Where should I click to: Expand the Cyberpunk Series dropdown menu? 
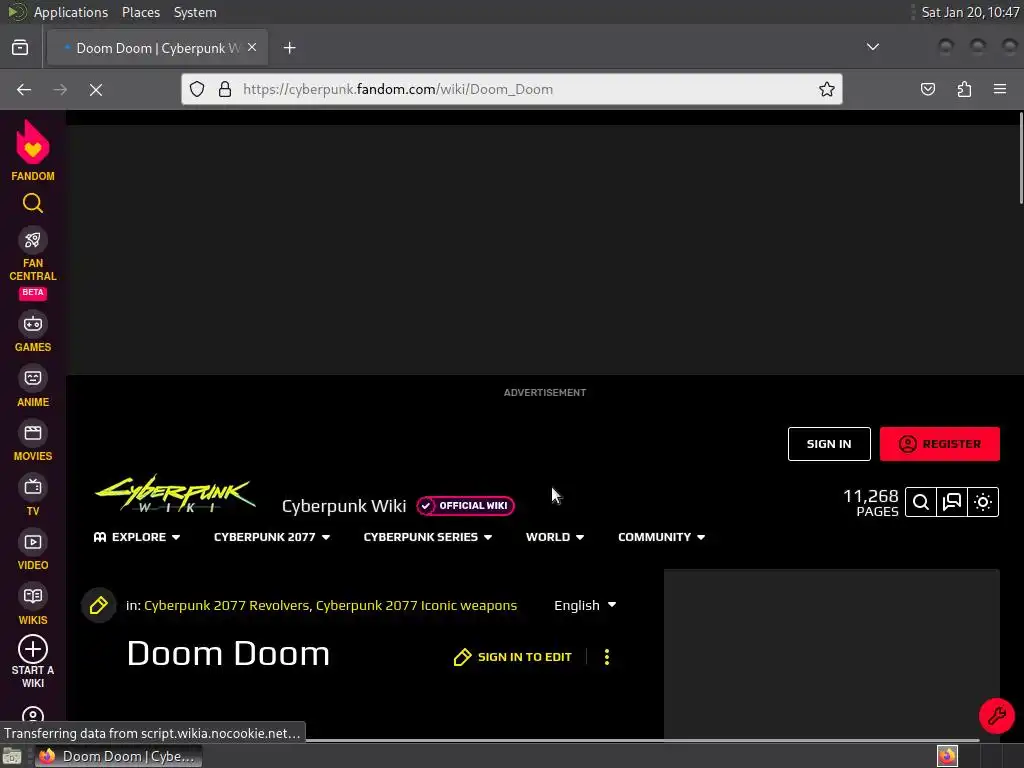[428, 537]
